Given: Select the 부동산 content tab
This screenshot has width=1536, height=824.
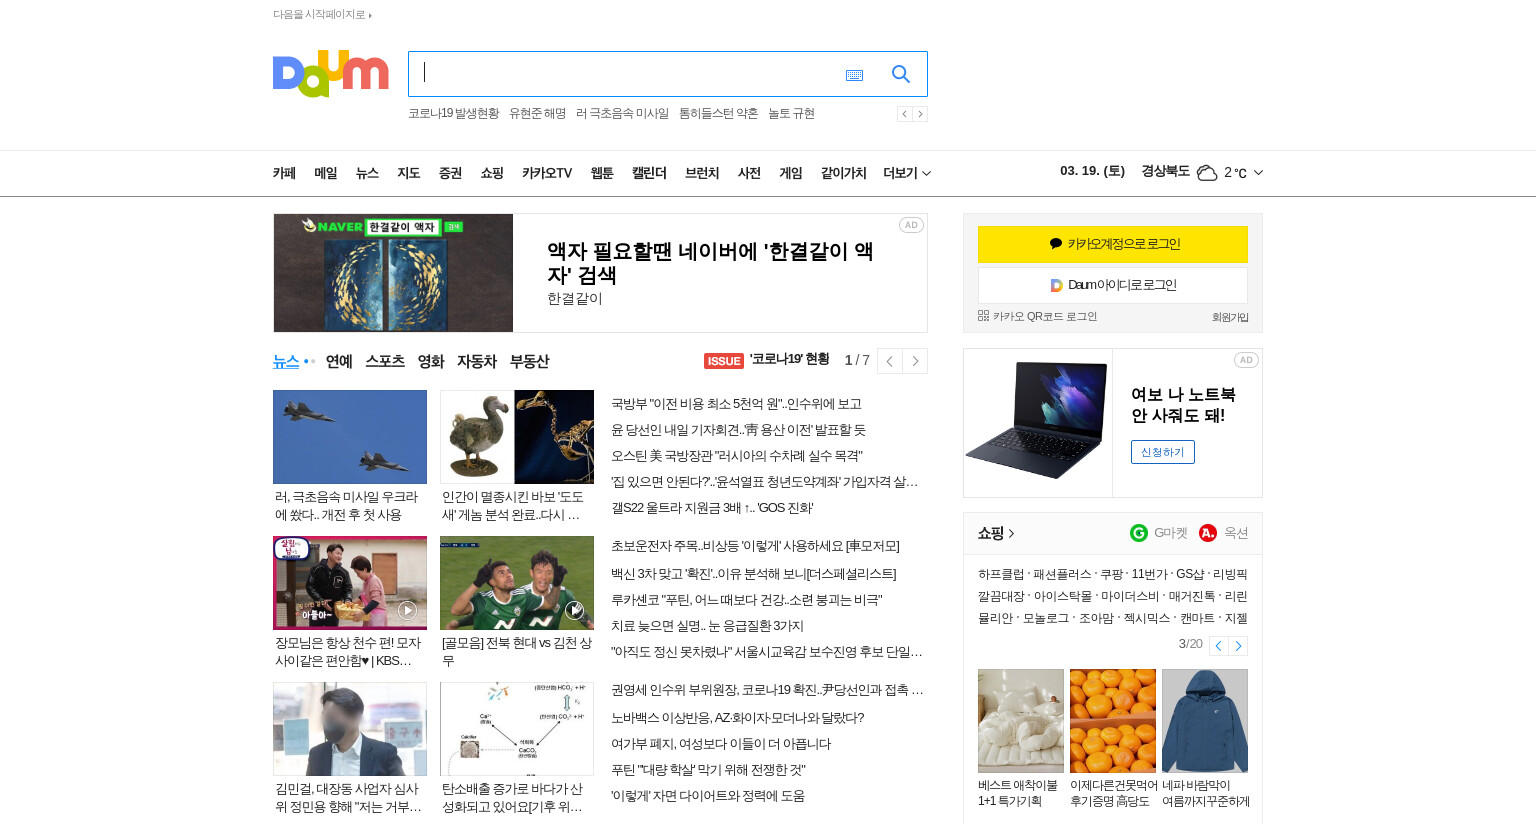Looking at the screenshot, I should pyautogui.click(x=529, y=361).
